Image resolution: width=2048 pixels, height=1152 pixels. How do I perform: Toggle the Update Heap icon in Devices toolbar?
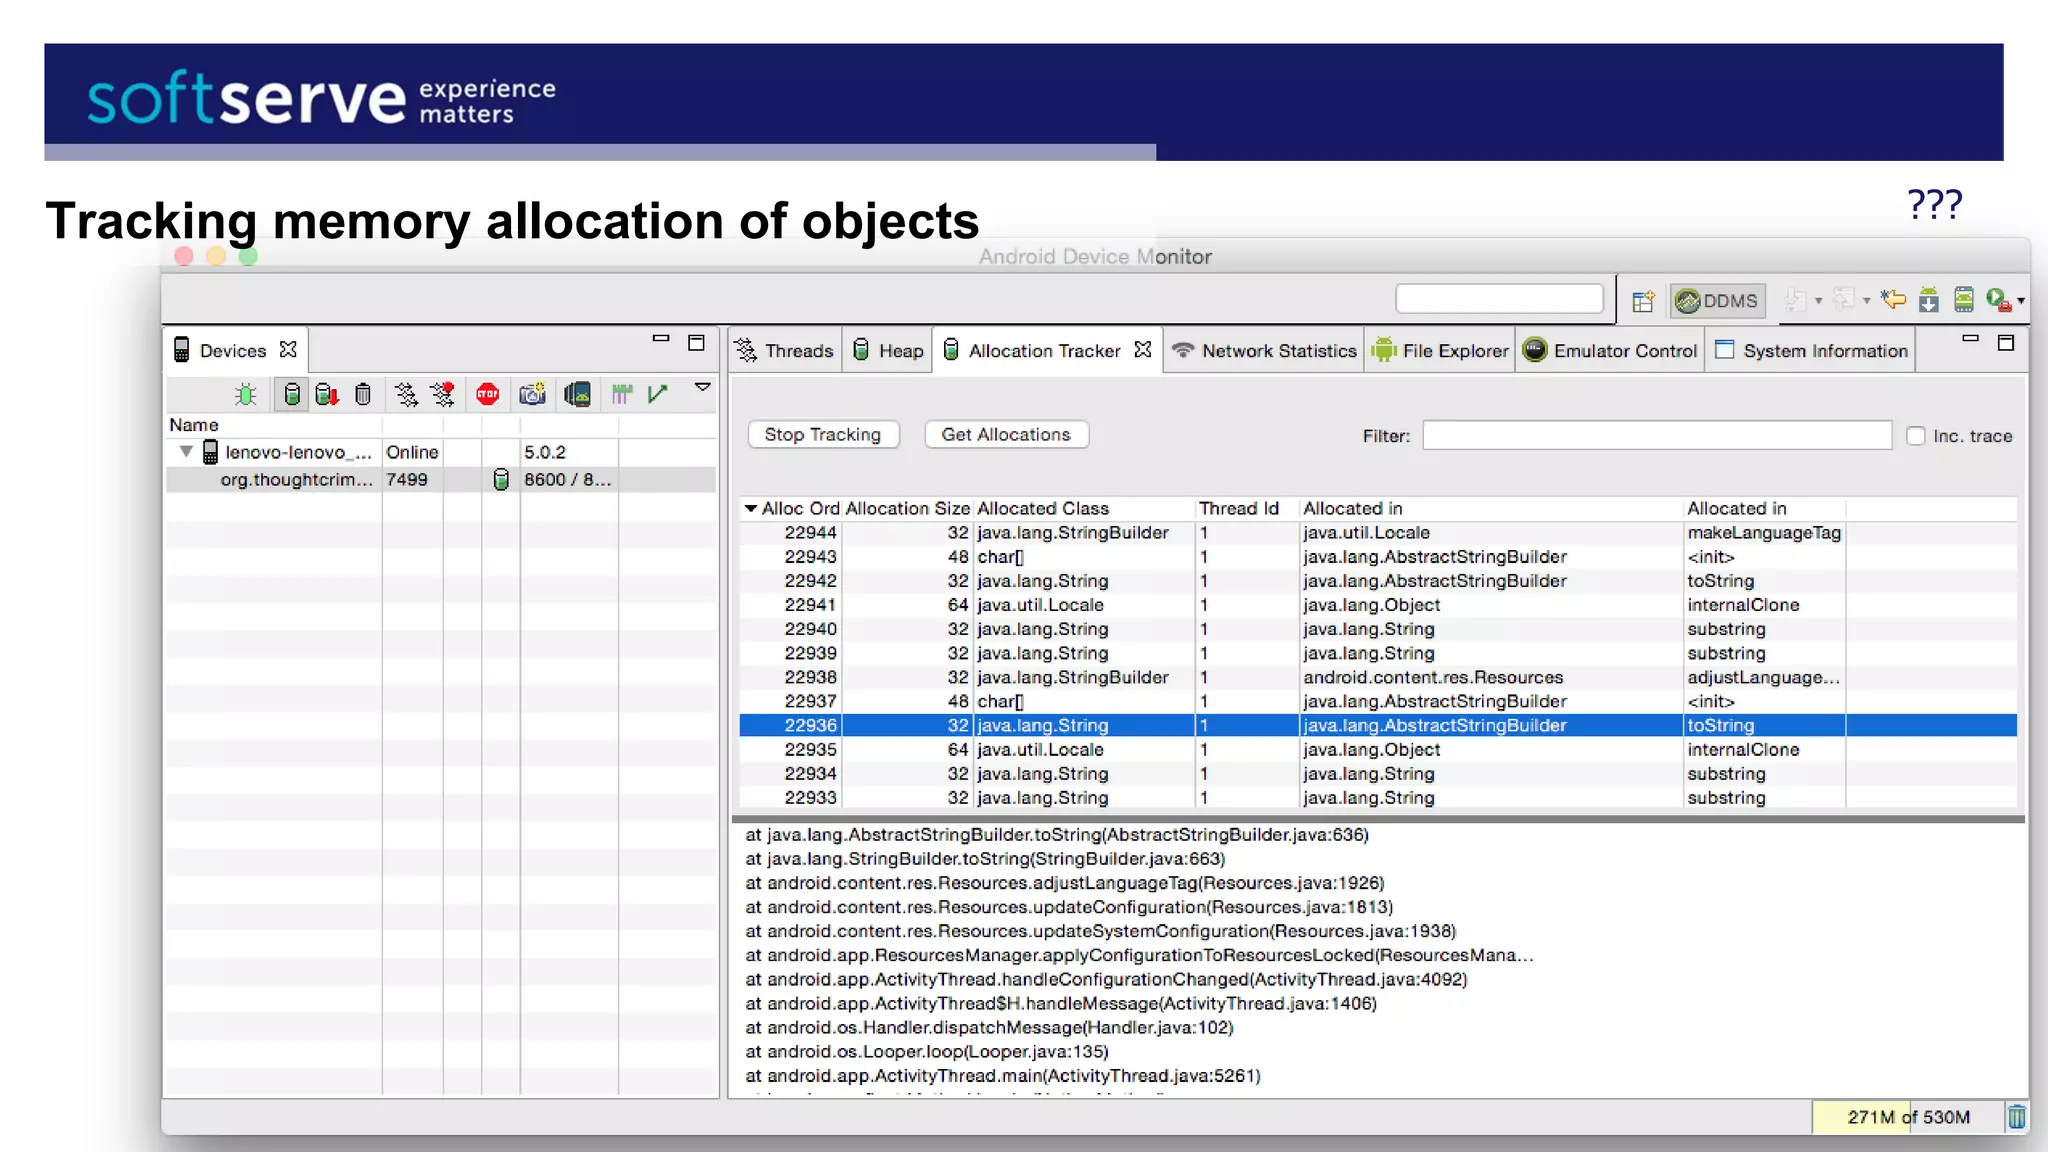[x=291, y=395]
